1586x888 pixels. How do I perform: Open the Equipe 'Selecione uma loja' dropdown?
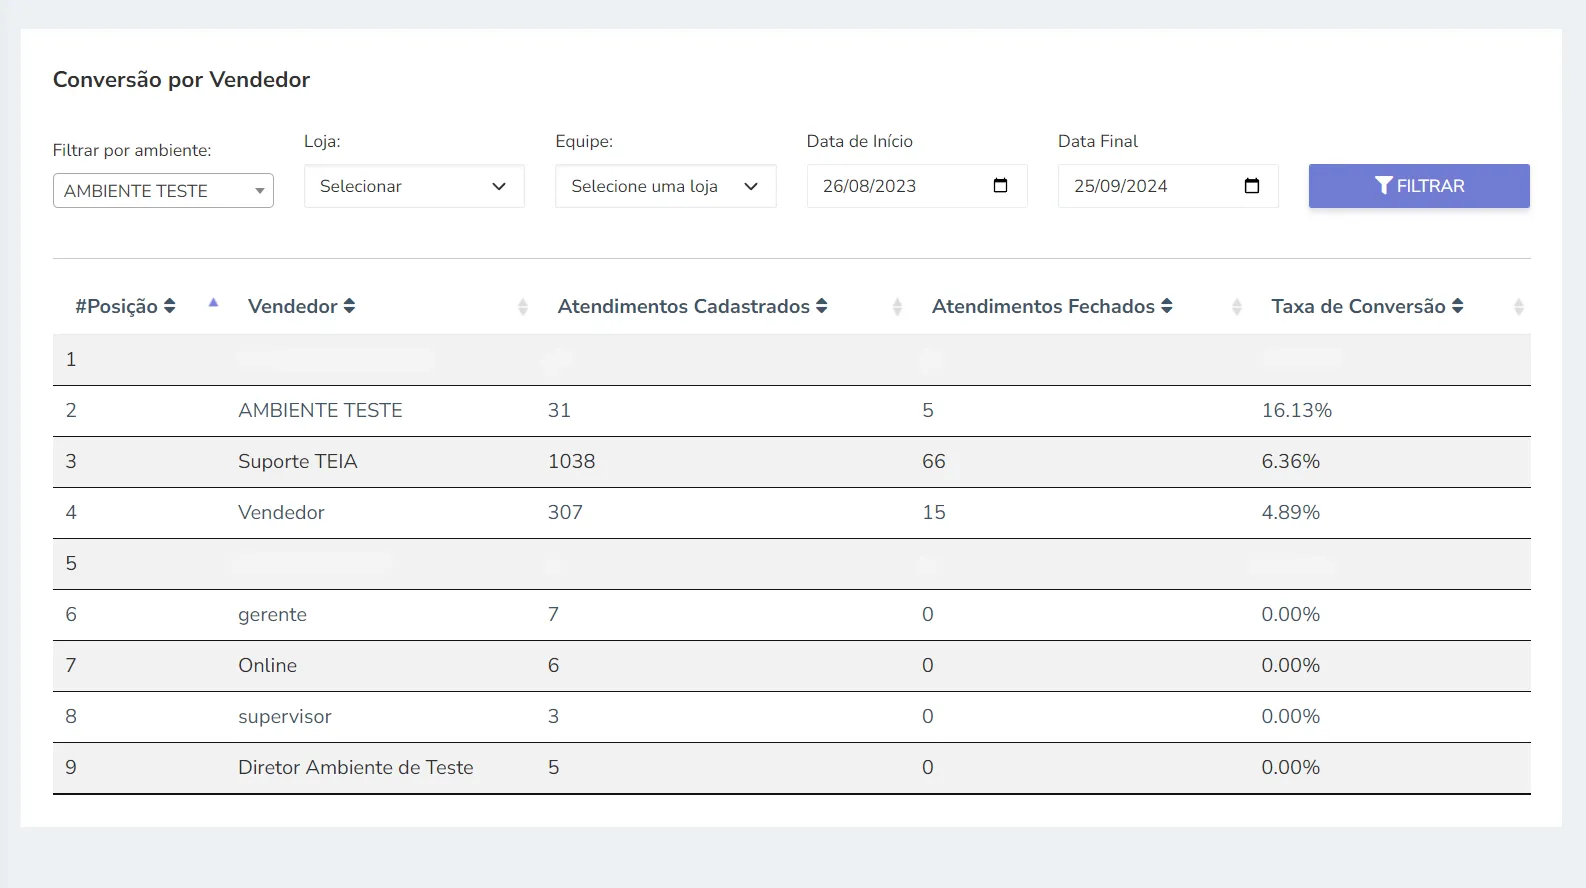tap(666, 186)
